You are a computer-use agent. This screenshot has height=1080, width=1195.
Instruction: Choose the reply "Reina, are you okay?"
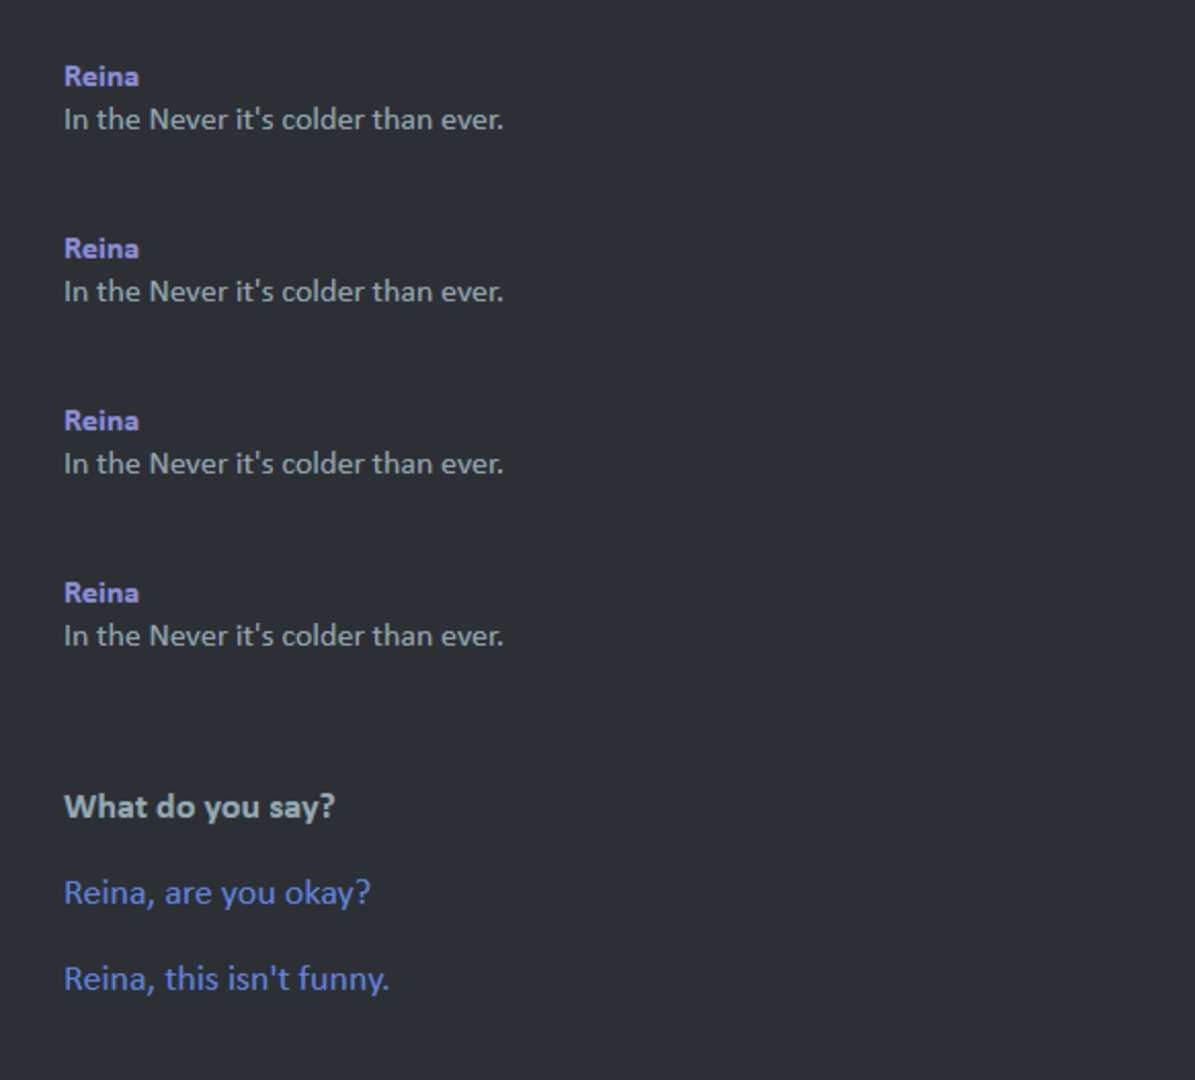[x=217, y=892]
